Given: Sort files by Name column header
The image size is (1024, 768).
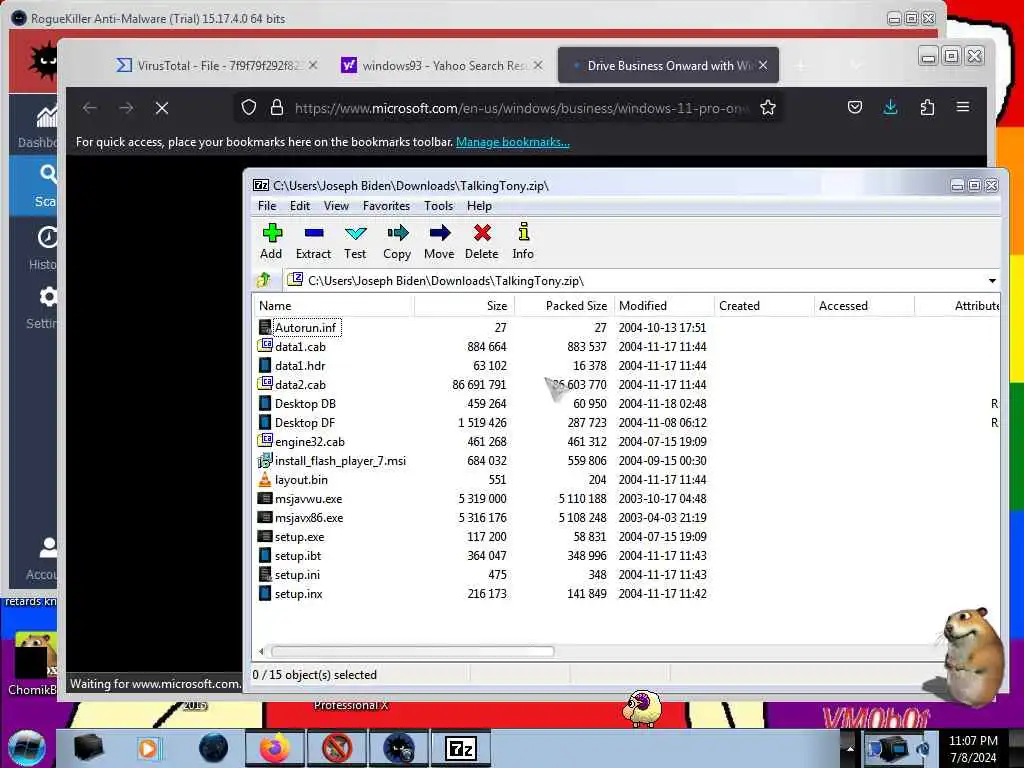Looking at the screenshot, I should (x=334, y=306).
